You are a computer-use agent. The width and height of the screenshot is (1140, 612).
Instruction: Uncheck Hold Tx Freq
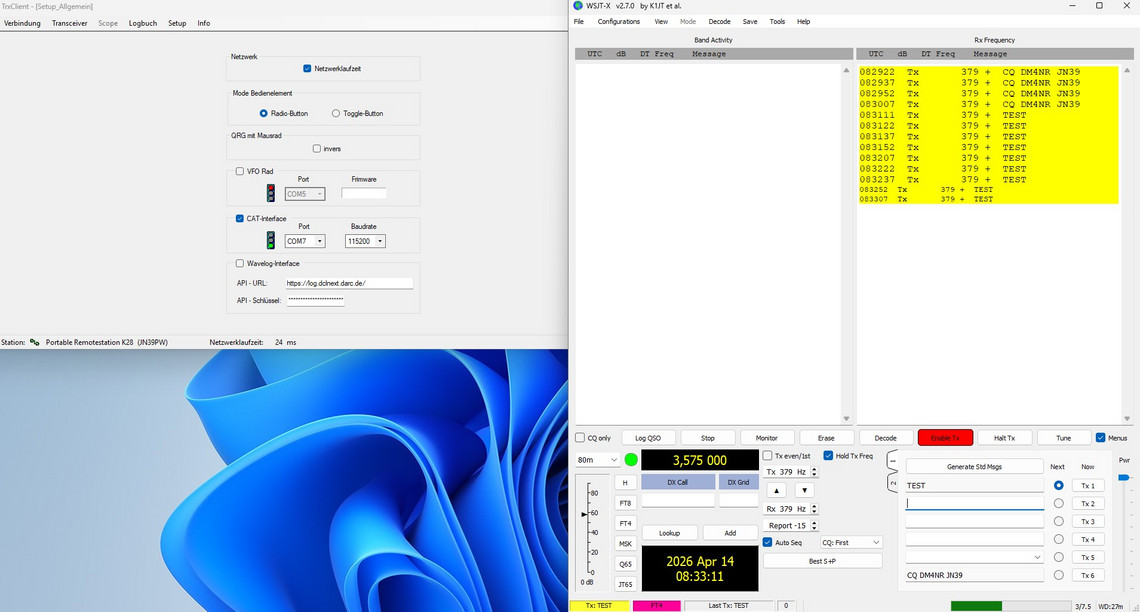click(x=828, y=456)
